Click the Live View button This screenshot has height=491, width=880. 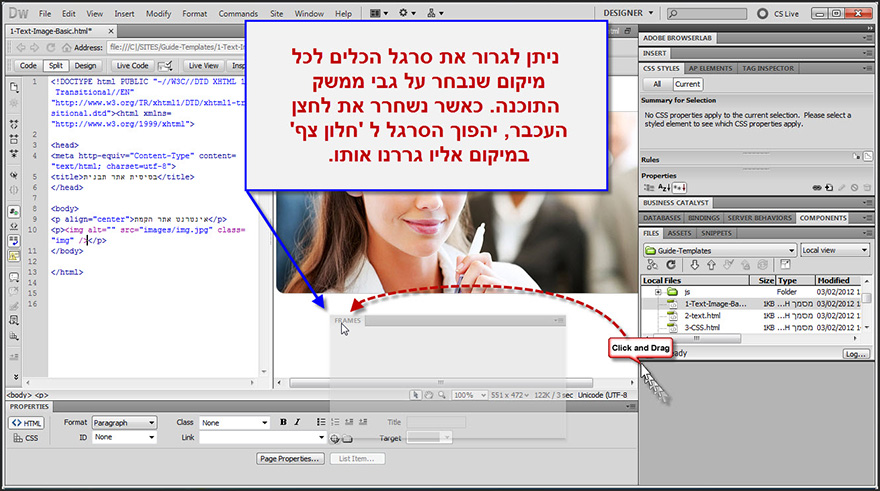click(x=203, y=66)
